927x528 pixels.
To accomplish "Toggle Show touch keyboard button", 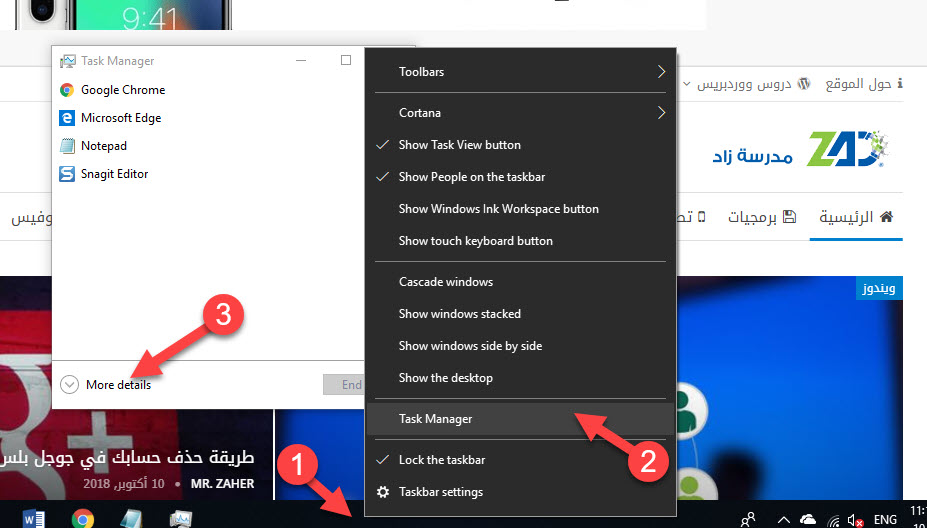I will tap(520, 241).
